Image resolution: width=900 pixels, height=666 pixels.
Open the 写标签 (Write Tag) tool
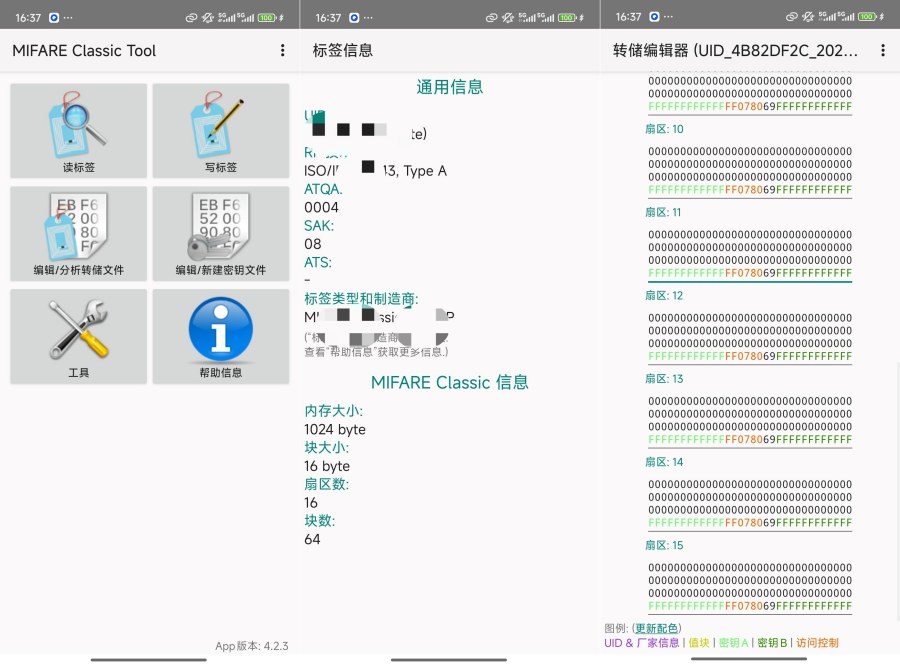[x=221, y=130]
